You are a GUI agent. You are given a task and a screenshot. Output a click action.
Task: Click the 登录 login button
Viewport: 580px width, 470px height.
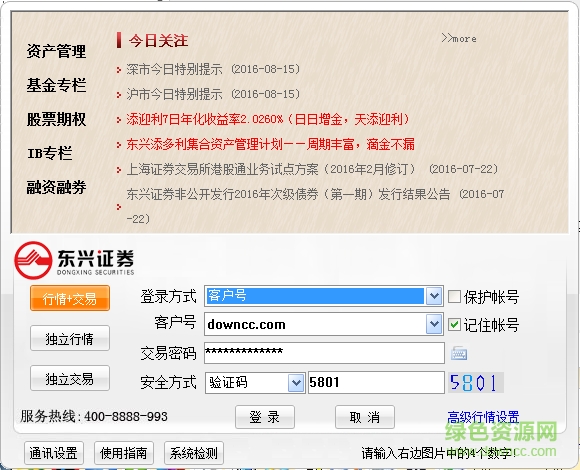click(x=265, y=417)
